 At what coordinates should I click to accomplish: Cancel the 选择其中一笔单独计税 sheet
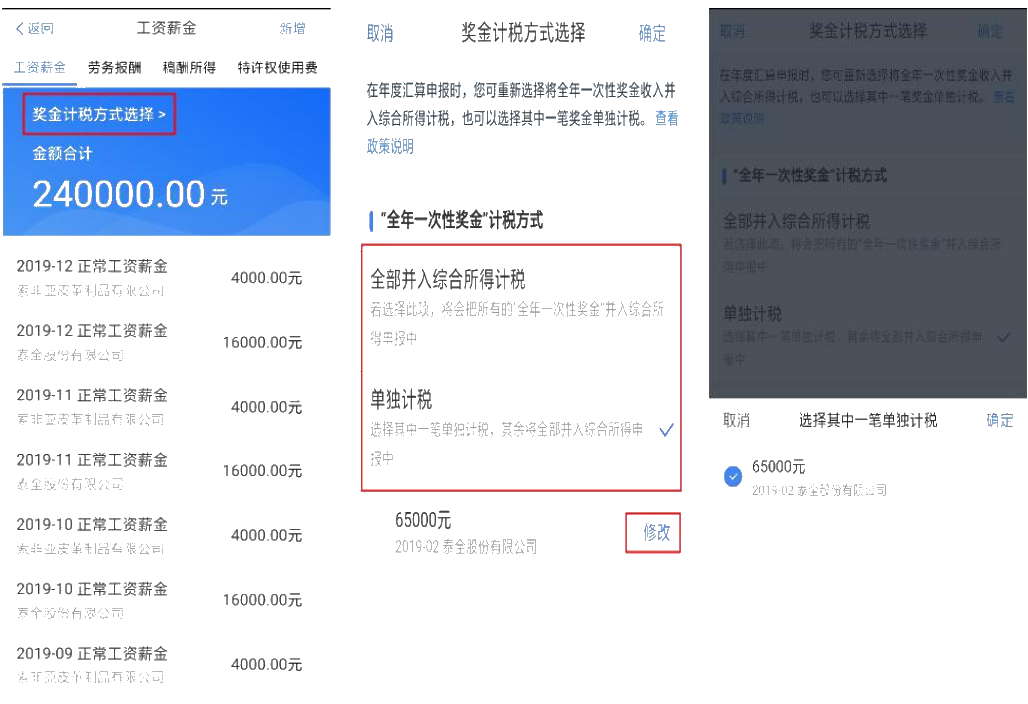[736, 420]
